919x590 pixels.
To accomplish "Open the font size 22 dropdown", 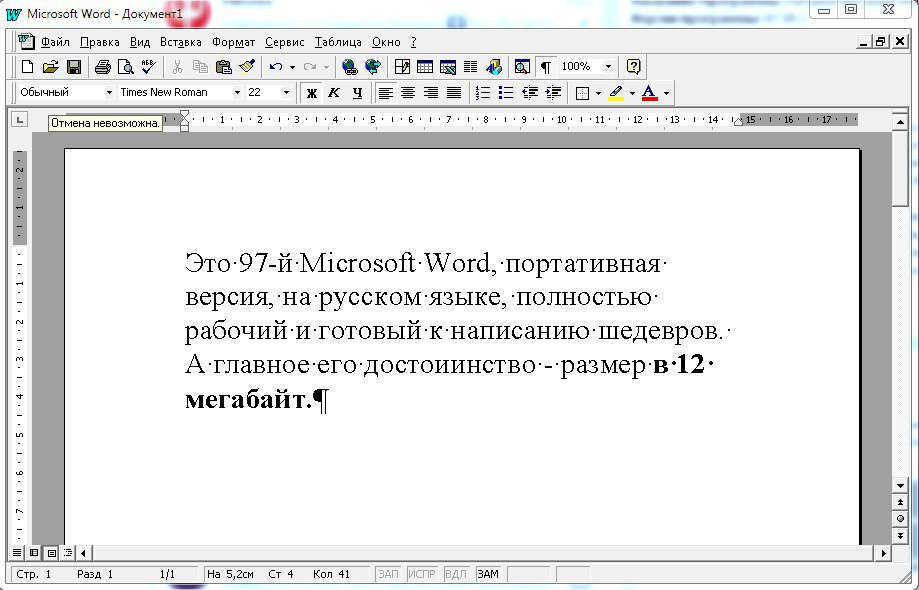I will 286,93.
